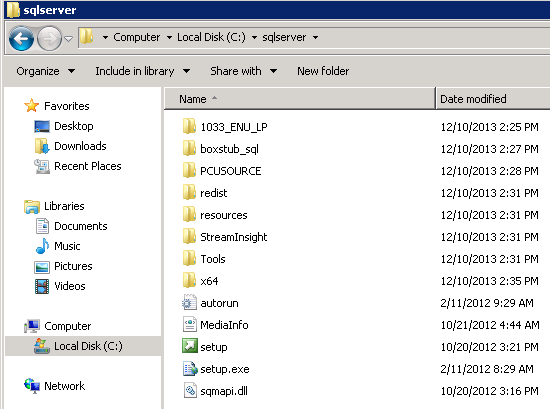The width and height of the screenshot is (550, 409).
Task: Expand the arrow left of Computer in the address bar
Action: tap(105, 37)
